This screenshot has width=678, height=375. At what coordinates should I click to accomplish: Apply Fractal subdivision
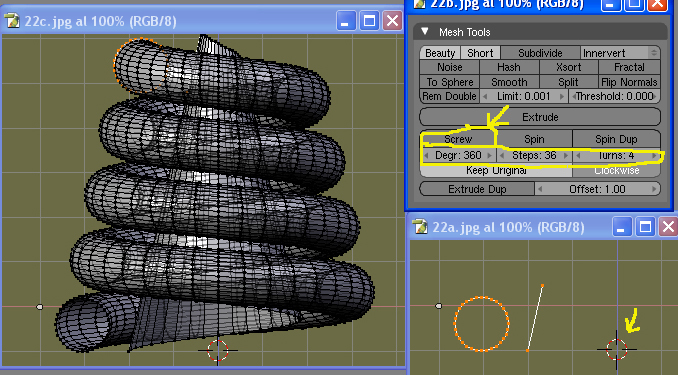tap(629, 67)
